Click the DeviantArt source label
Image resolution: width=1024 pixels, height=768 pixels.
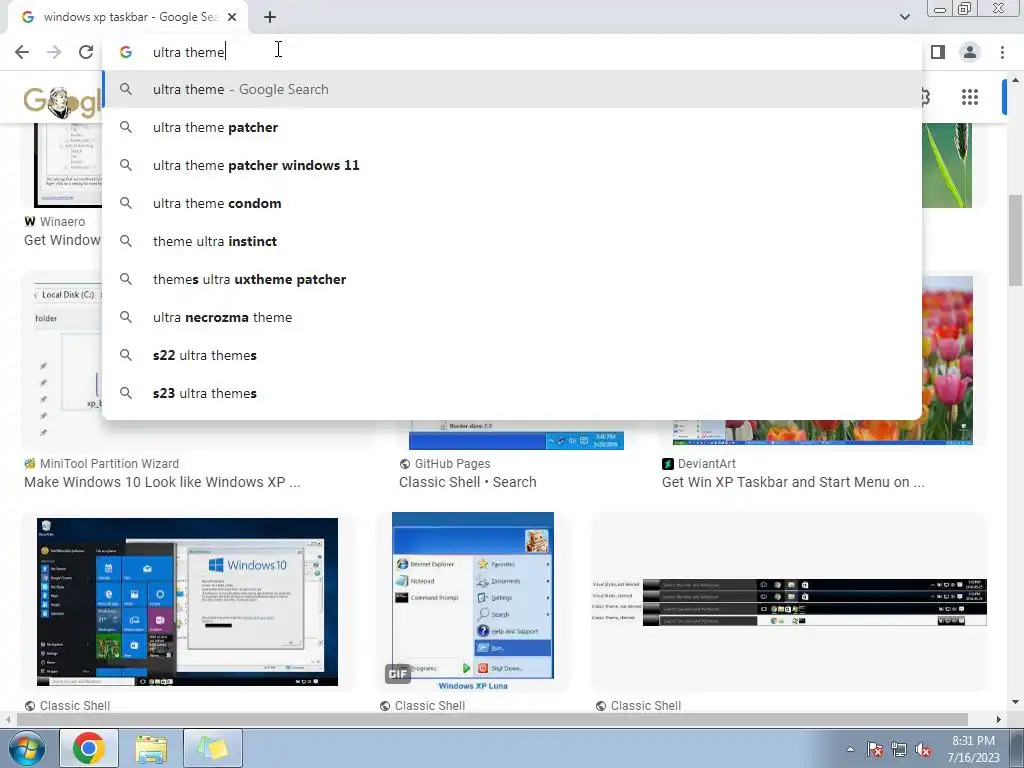click(707, 464)
